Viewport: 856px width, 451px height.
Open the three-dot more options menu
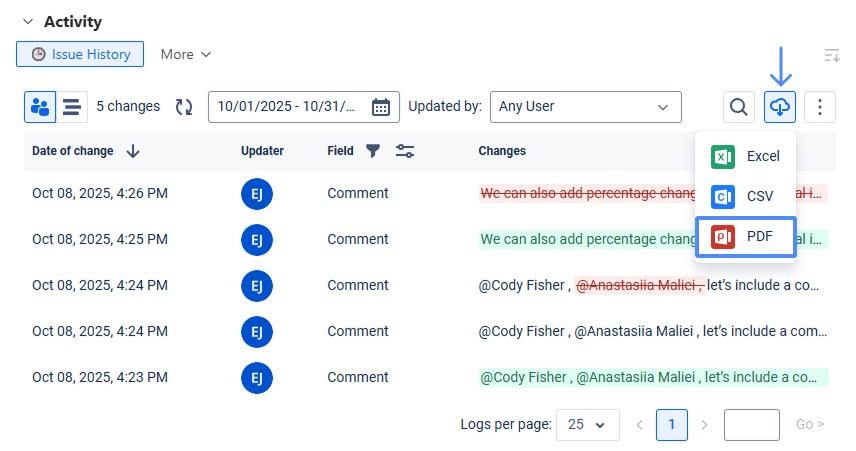pos(820,107)
